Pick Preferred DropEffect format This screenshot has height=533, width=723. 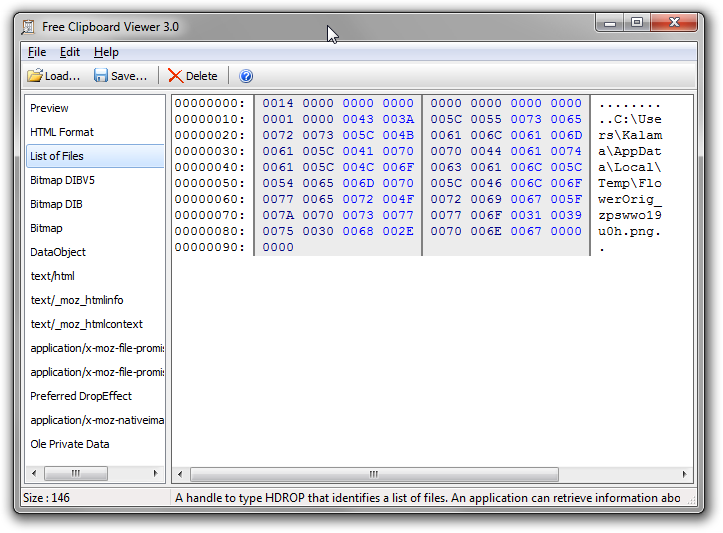coord(81,396)
